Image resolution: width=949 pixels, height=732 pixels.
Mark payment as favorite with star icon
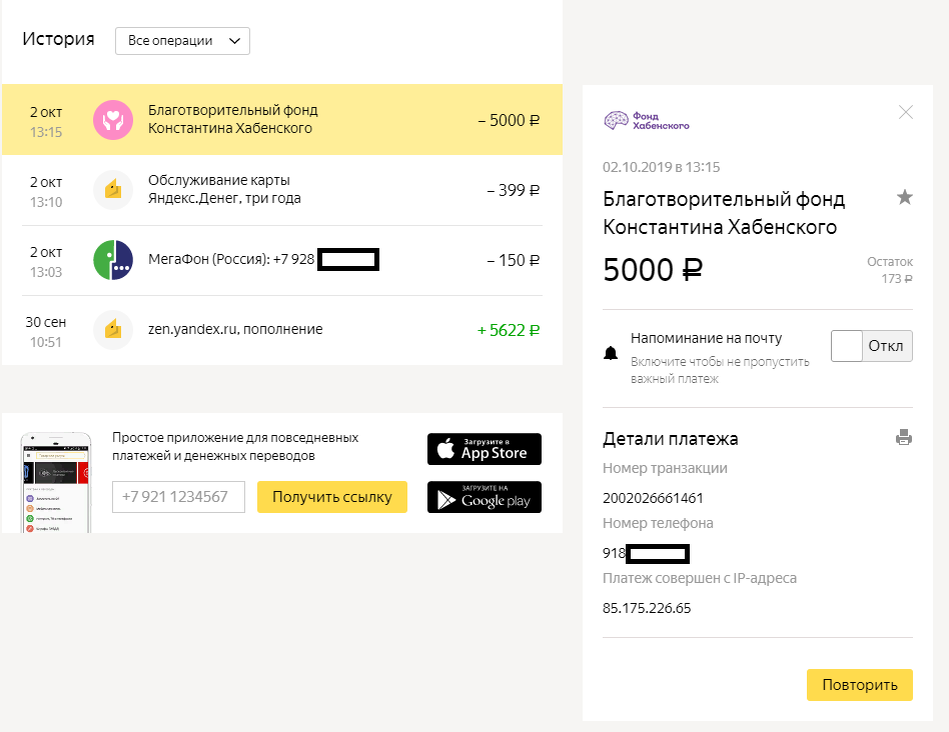pos(905,198)
